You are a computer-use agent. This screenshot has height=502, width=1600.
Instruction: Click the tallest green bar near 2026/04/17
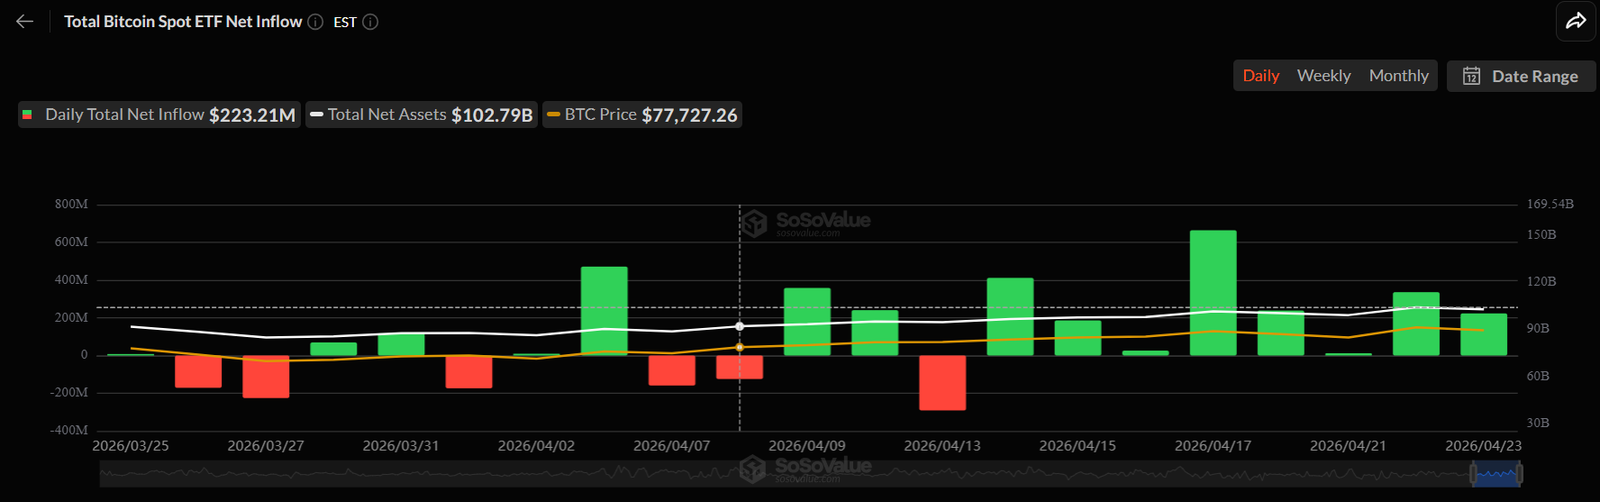coord(1212,292)
